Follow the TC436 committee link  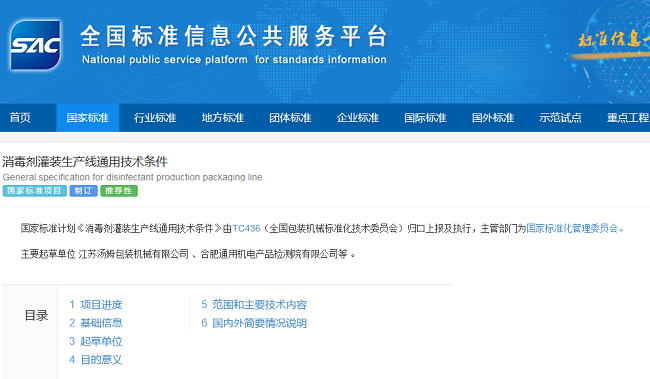point(246,228)
